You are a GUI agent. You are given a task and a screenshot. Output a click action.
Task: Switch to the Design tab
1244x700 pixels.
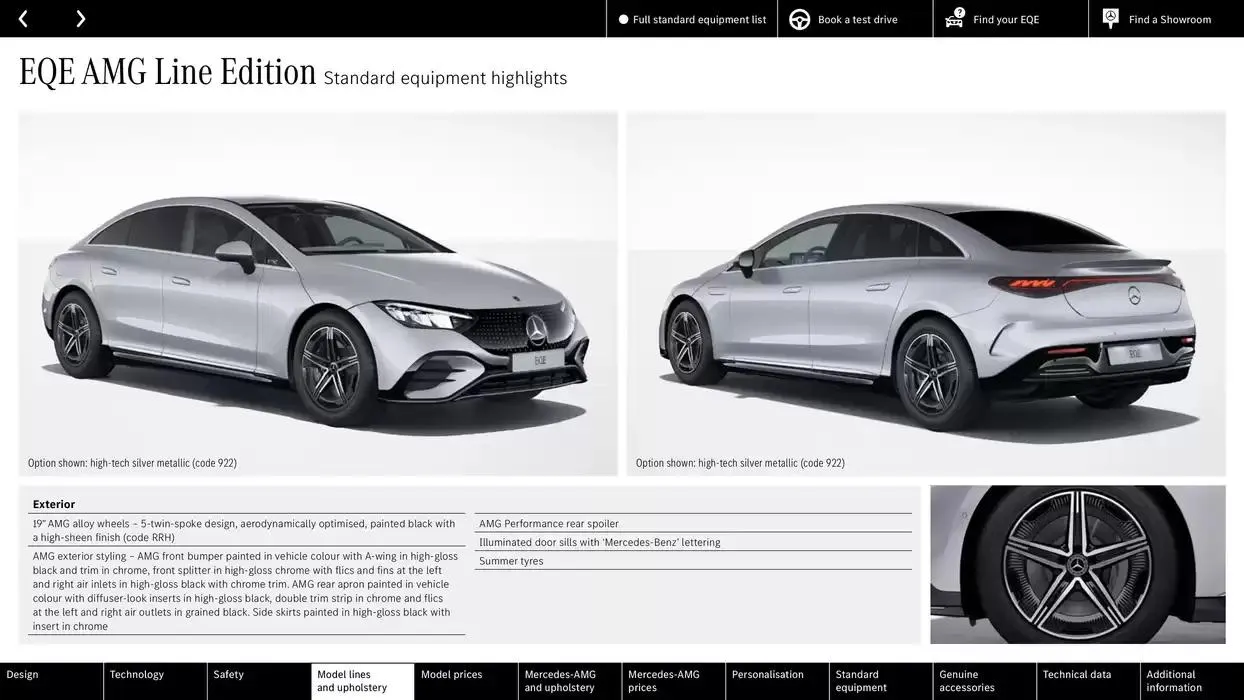(x=51, y=681)
